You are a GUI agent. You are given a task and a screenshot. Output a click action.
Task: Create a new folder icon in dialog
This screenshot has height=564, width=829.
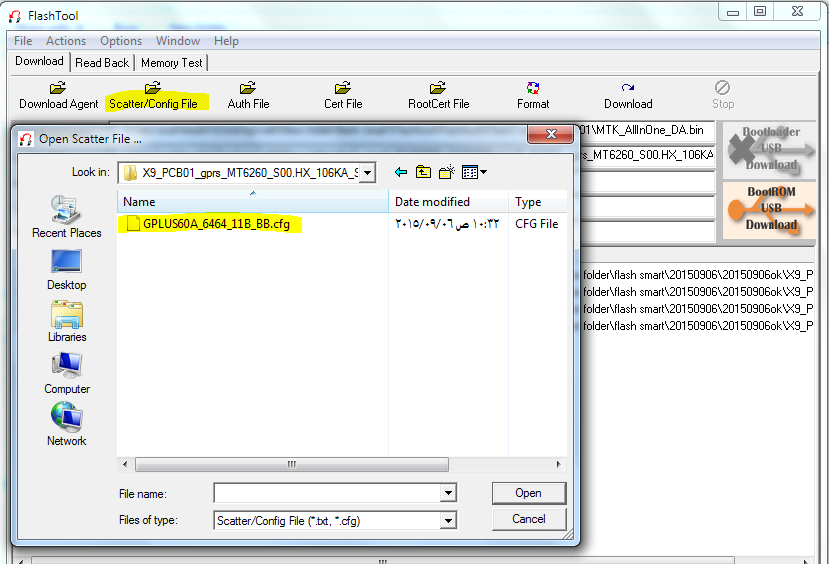tap(447, 172)
